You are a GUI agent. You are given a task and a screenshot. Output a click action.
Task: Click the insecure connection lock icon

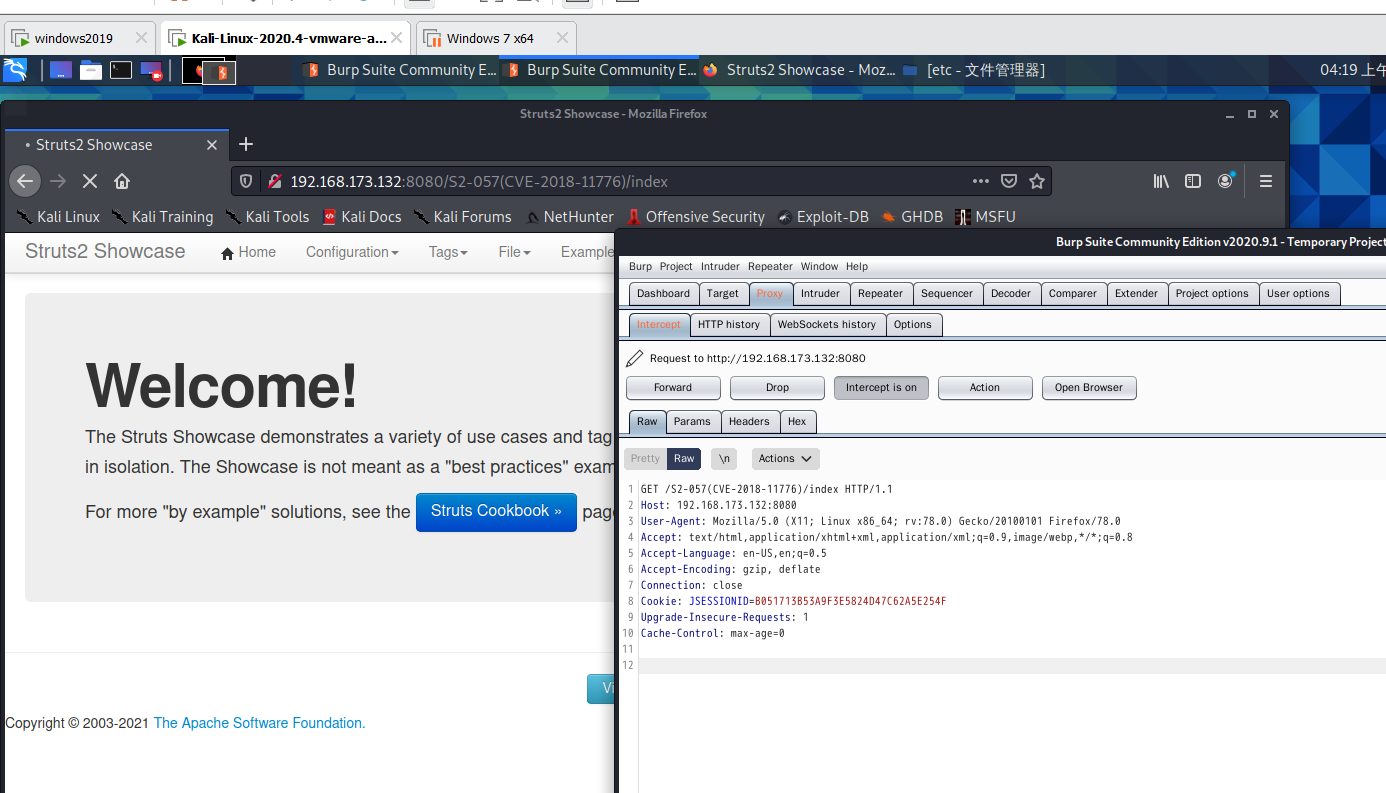pos(273,181)
